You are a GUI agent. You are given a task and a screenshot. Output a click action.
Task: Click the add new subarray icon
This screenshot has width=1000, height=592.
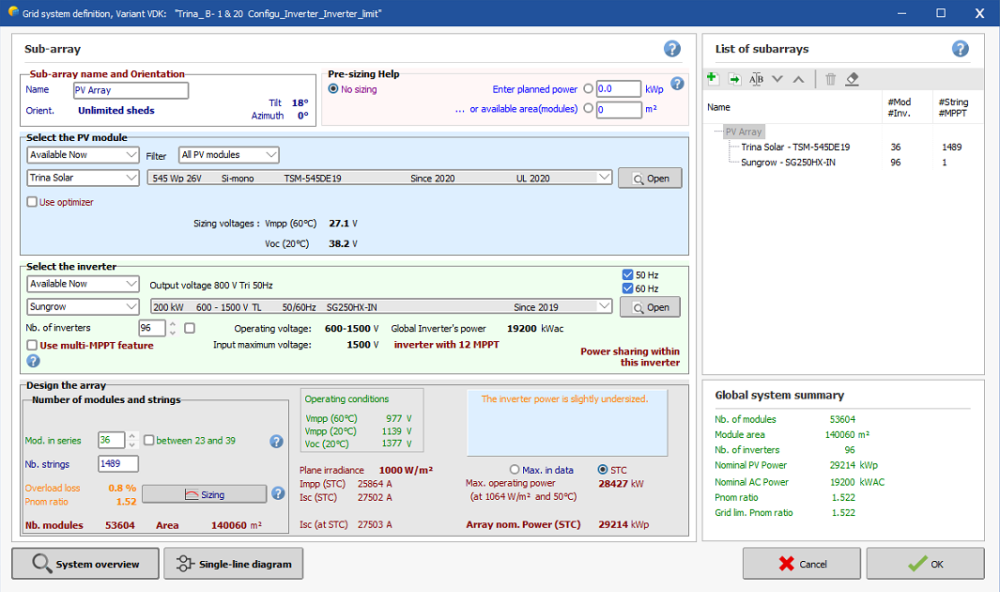point(712,79)
